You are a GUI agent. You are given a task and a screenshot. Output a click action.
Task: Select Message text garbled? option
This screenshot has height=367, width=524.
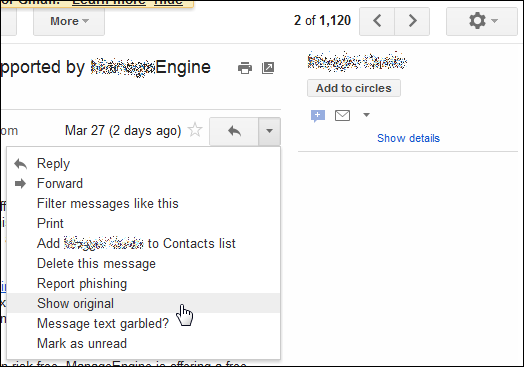click(144, 324)
